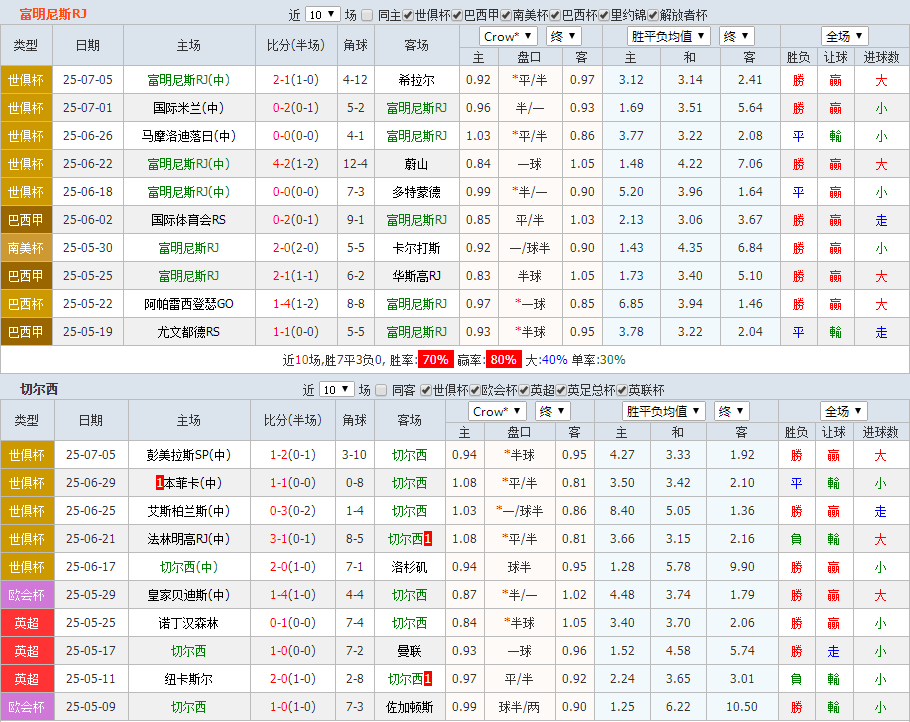Open the 近10场 match count dropdown
Screen dimensions: 910x722
323,15
